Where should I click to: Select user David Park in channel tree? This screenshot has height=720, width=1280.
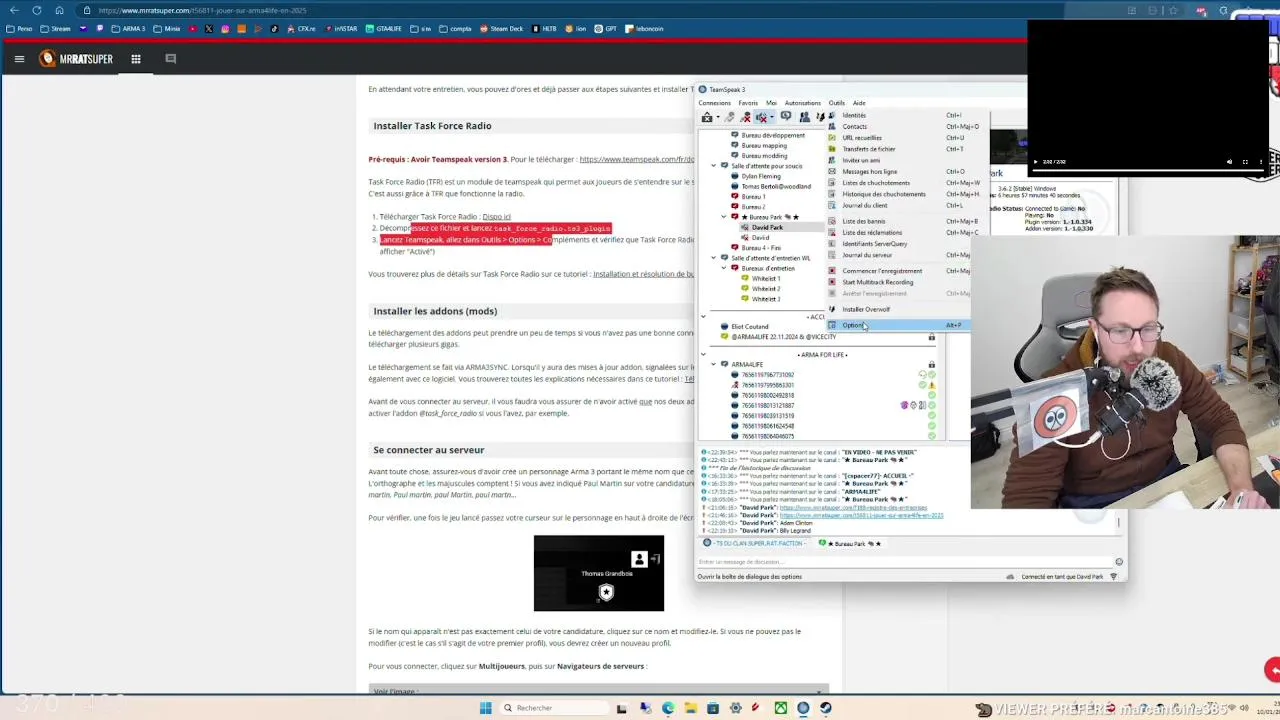[767, 227]
